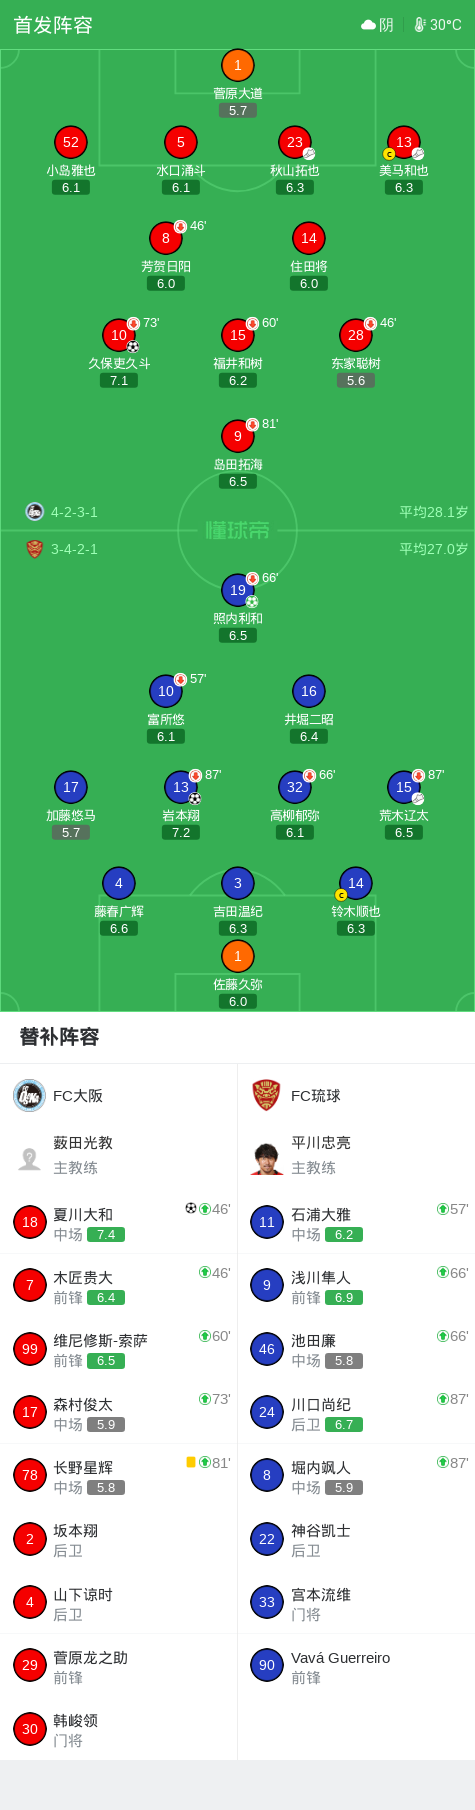Viewport: 475px width, 1810px height.
Task: Select substitute 浅川隼人 number 9 entry
Action: (x=356, y=1286)
